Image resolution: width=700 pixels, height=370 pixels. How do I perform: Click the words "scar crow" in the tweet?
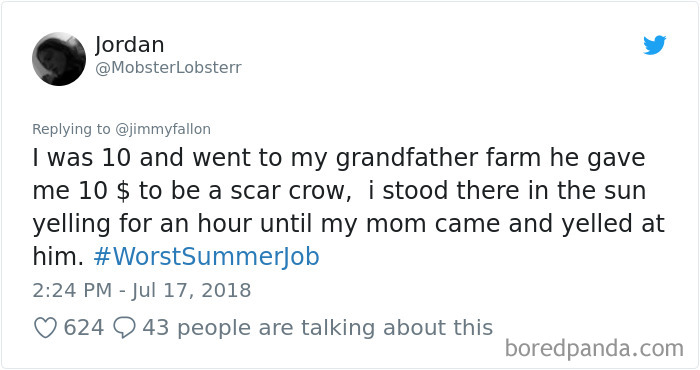pos(288,191)
